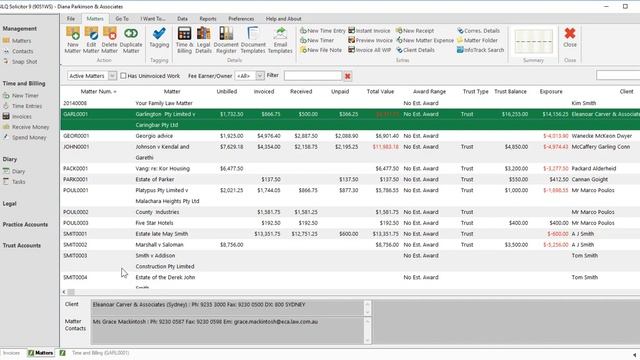The height and width of the screenshot is (360, 640).
Task: Open the Preferences menu
Action: (241, 19)
